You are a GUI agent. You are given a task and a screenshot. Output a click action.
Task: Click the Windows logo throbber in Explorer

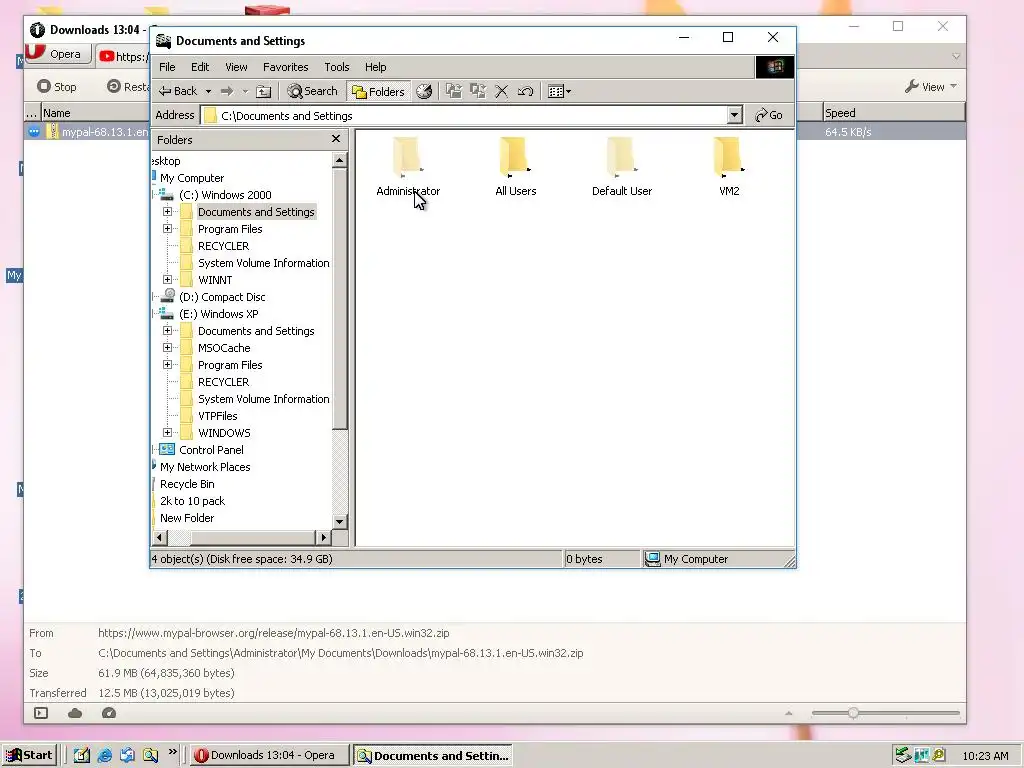[775, 67]
